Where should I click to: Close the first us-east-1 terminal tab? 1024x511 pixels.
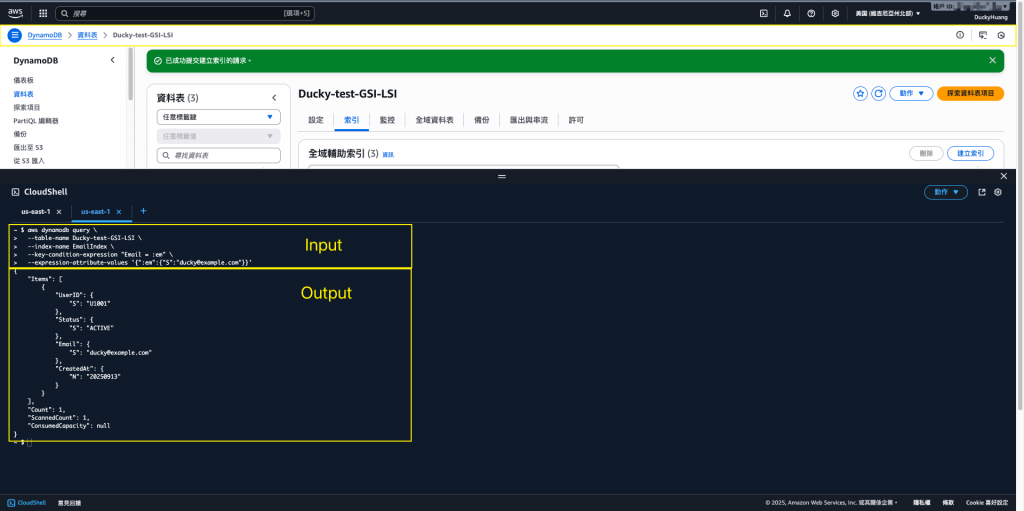pyautogui.click(x=59, y=212)
